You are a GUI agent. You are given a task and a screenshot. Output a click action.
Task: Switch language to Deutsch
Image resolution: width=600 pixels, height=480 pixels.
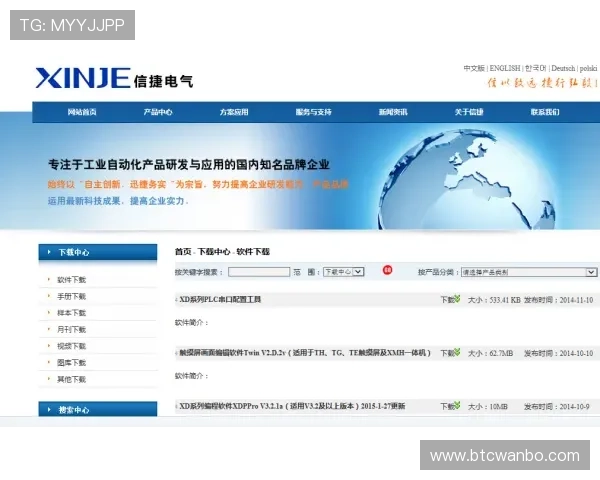tap(563, 68)
